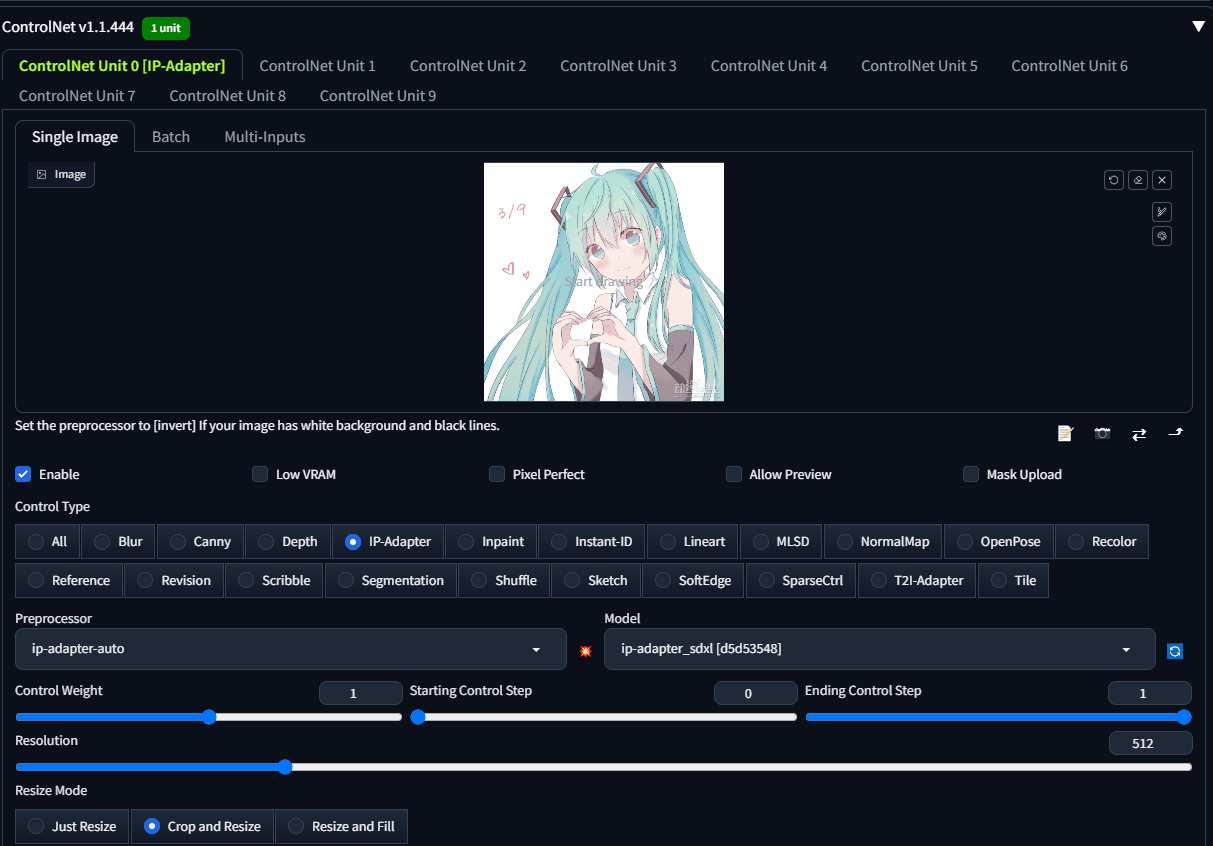Pick T2I-Adapter control type
The image size is (1213, 846).
click(x=917, y=580)
